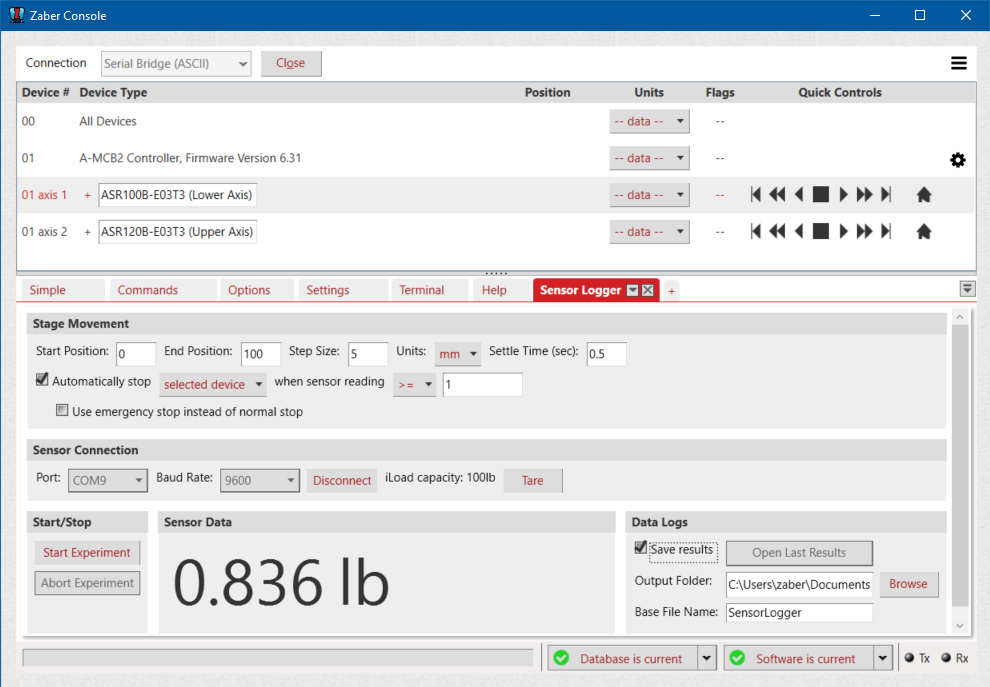990x687 pixels.
Task: Switch to the Options tab
Action: (x=256, y=290)
